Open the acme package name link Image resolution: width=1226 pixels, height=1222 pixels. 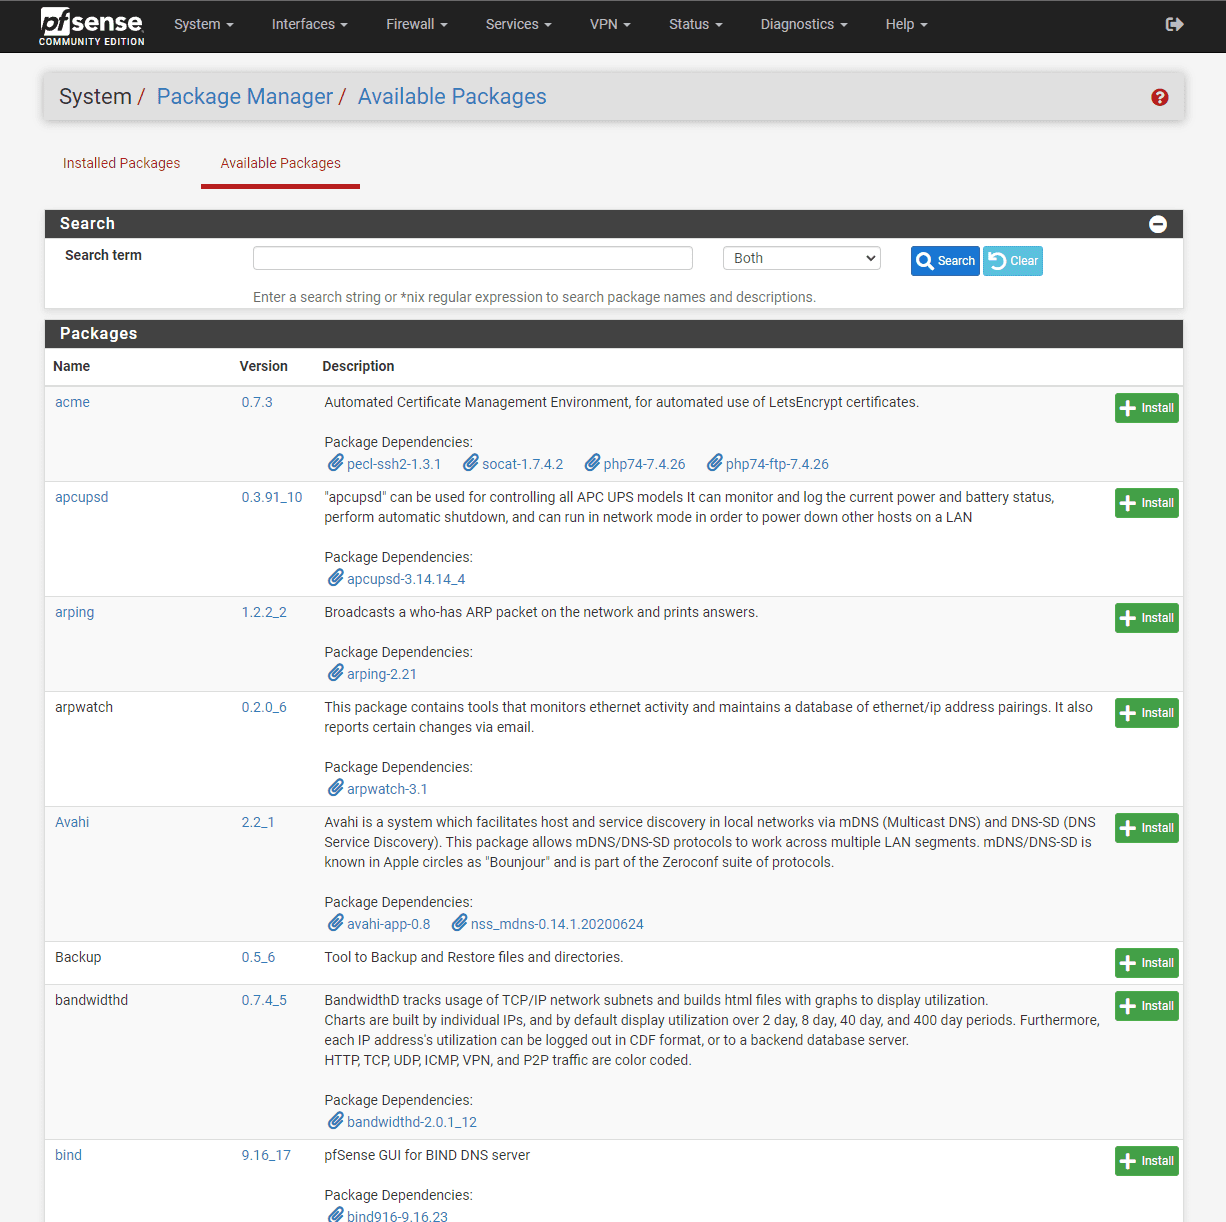(72, 402)
